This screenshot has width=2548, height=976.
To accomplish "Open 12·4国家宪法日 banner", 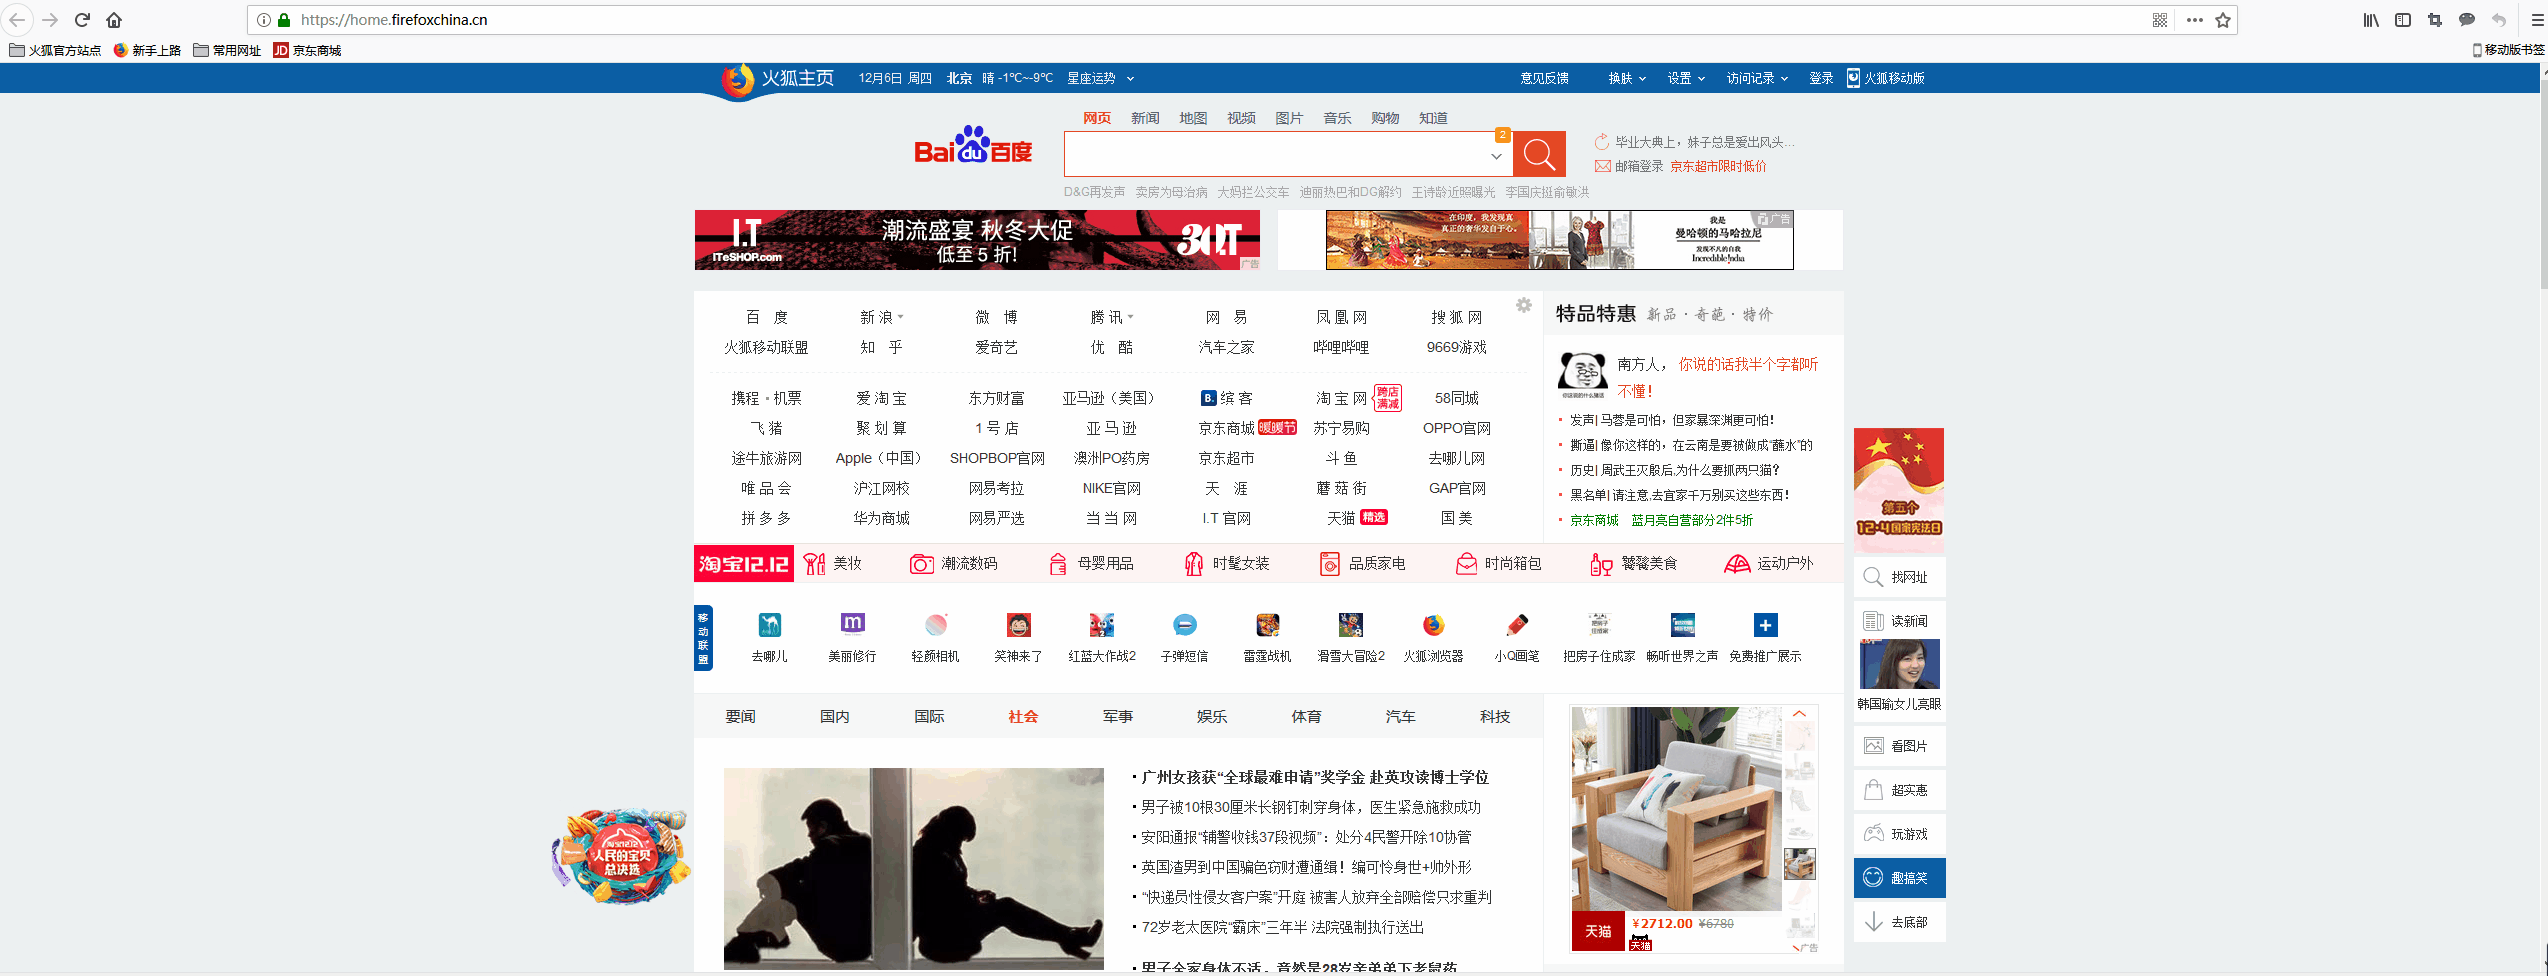I will [1899, 490].
